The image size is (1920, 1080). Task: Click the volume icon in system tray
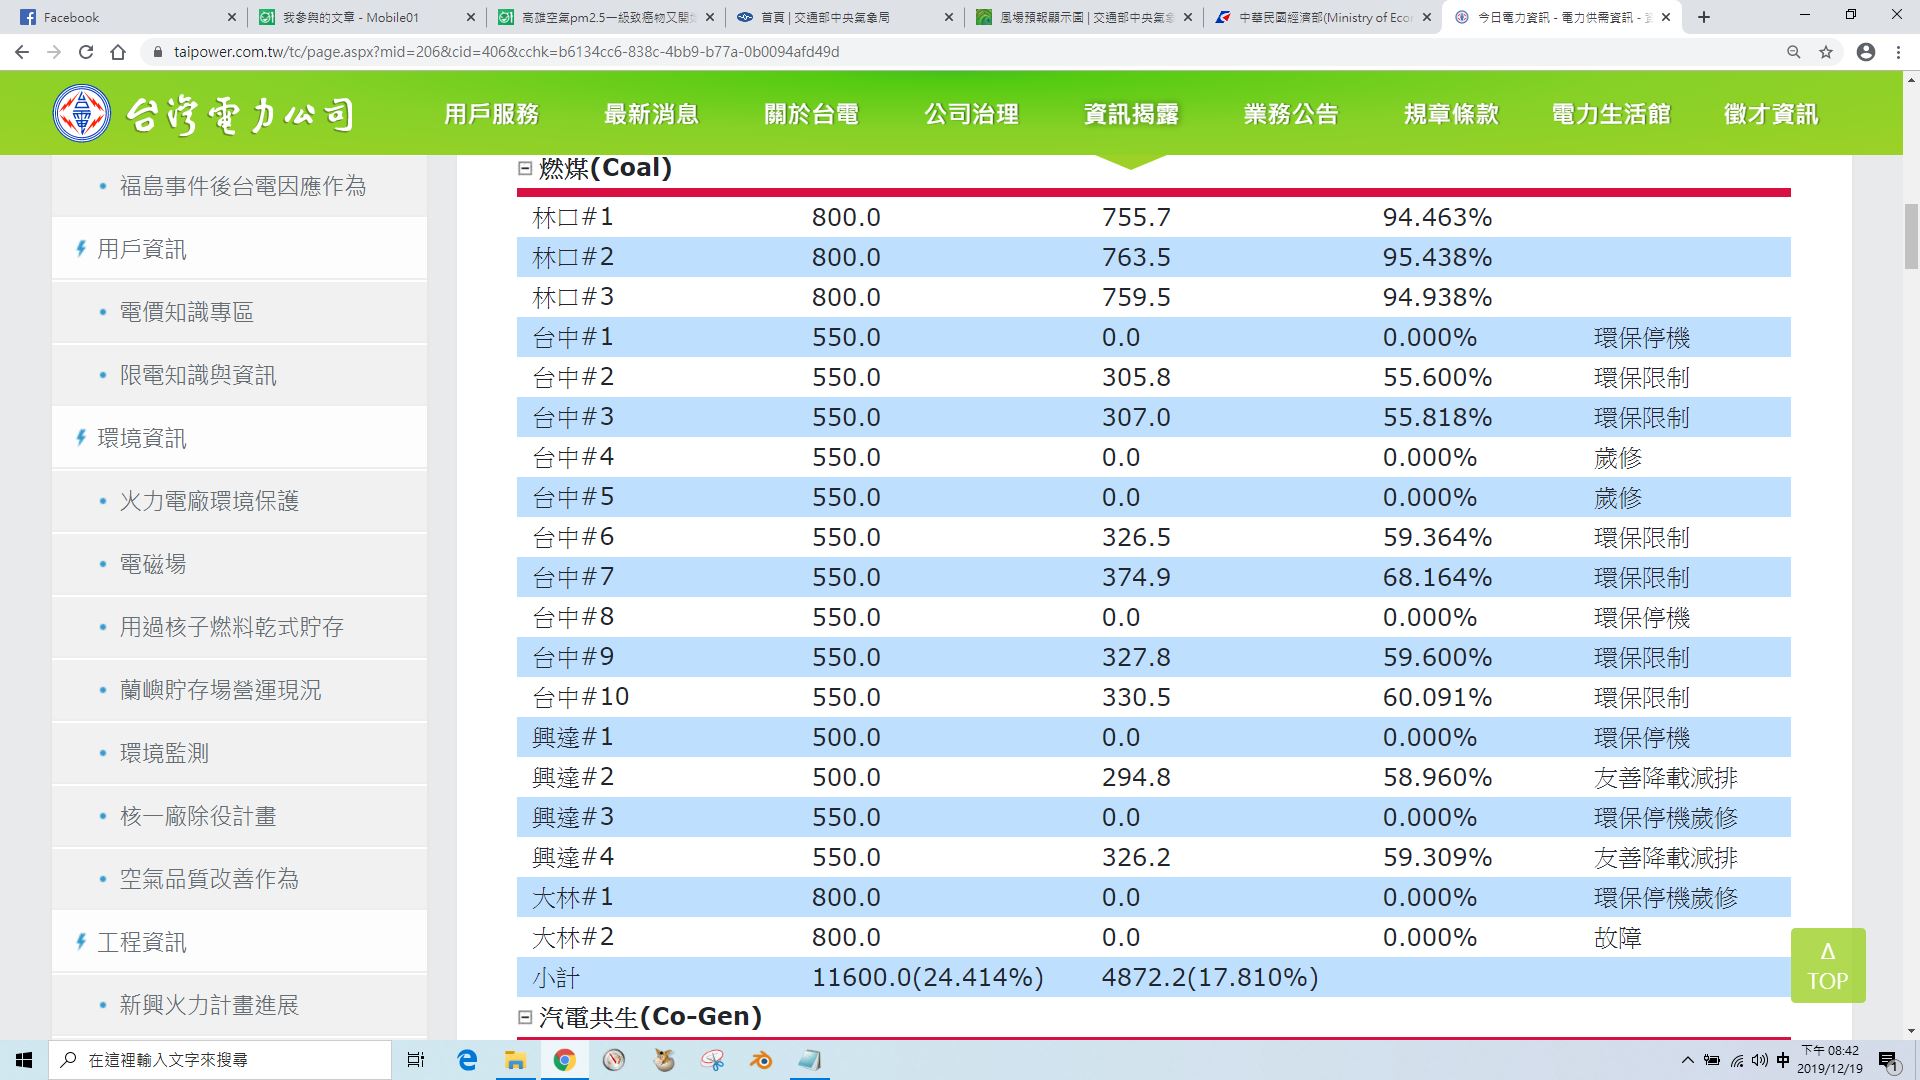(x=1760, y=1060)
